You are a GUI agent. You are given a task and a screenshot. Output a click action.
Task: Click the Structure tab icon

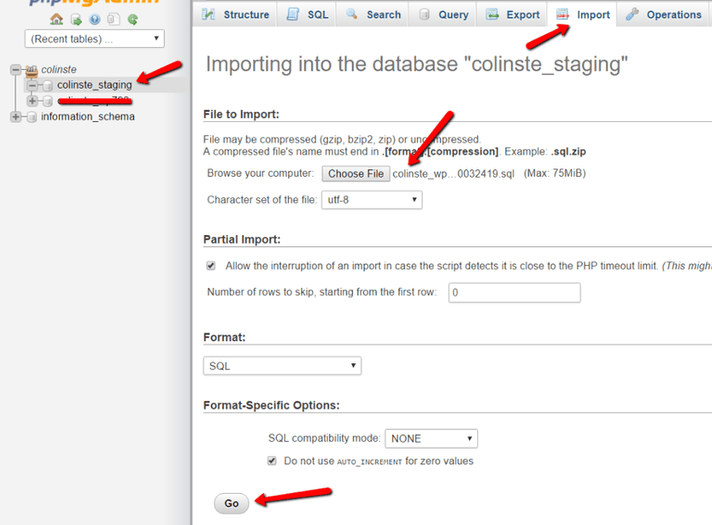coord(208,14)
